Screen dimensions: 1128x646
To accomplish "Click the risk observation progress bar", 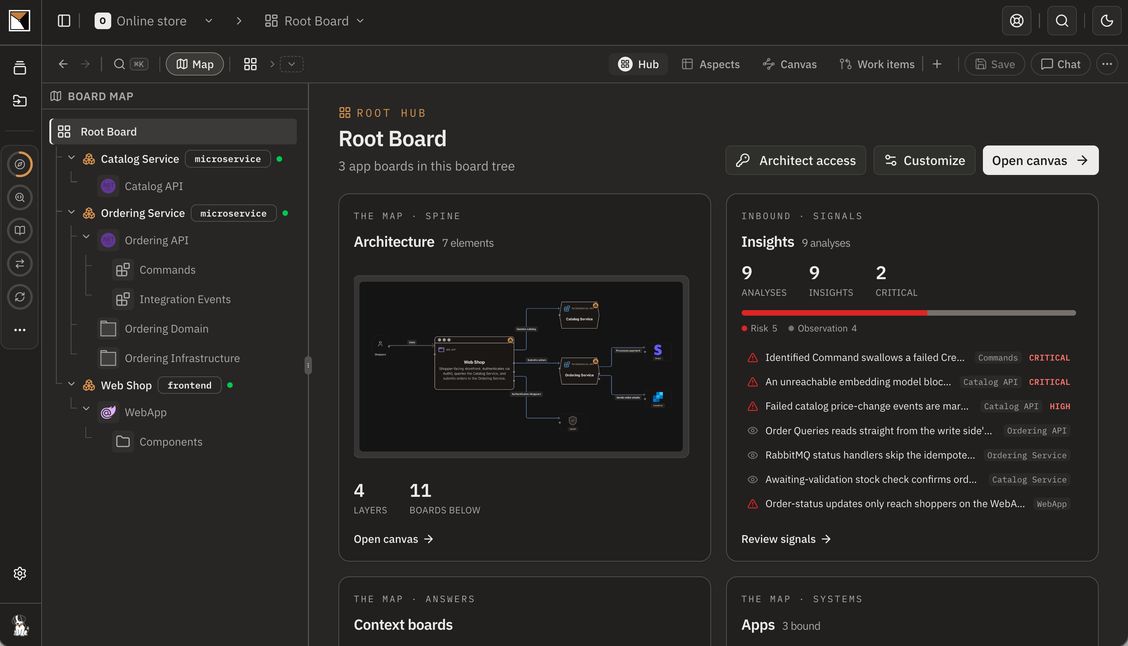I will pos(909,313).
